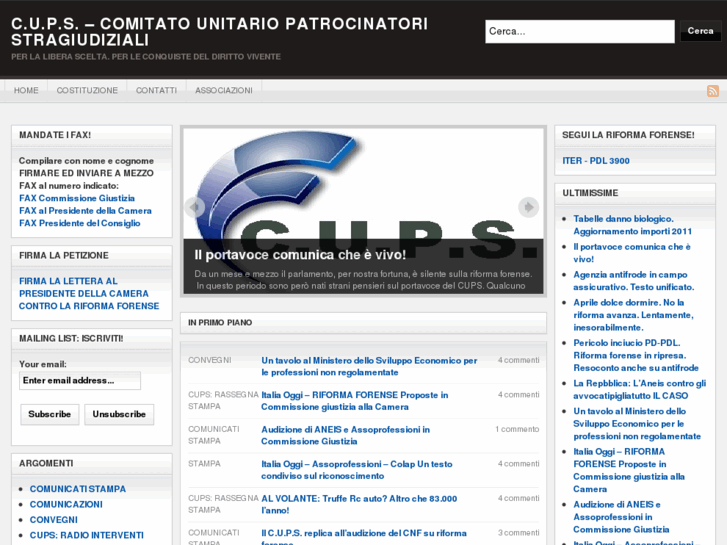
Task: Open the petition letter link against Riforma Forense
Action: [x=89, y=294]
